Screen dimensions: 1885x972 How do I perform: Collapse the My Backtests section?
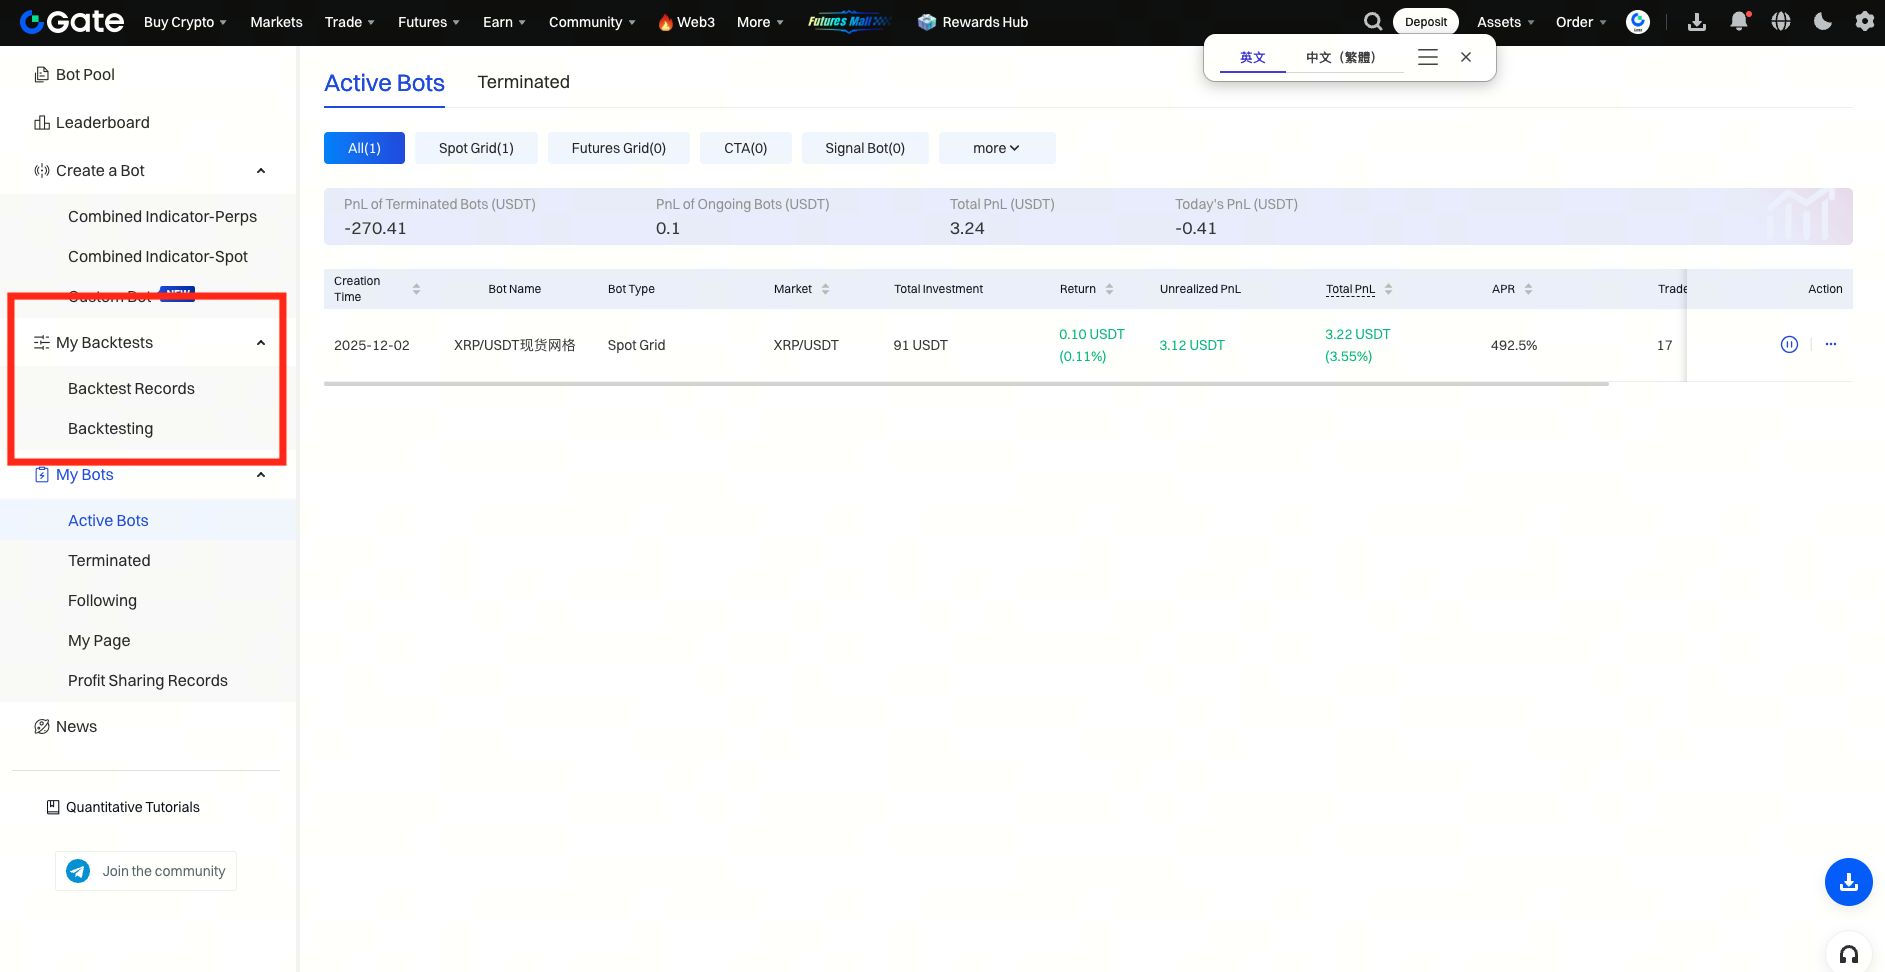261,343
